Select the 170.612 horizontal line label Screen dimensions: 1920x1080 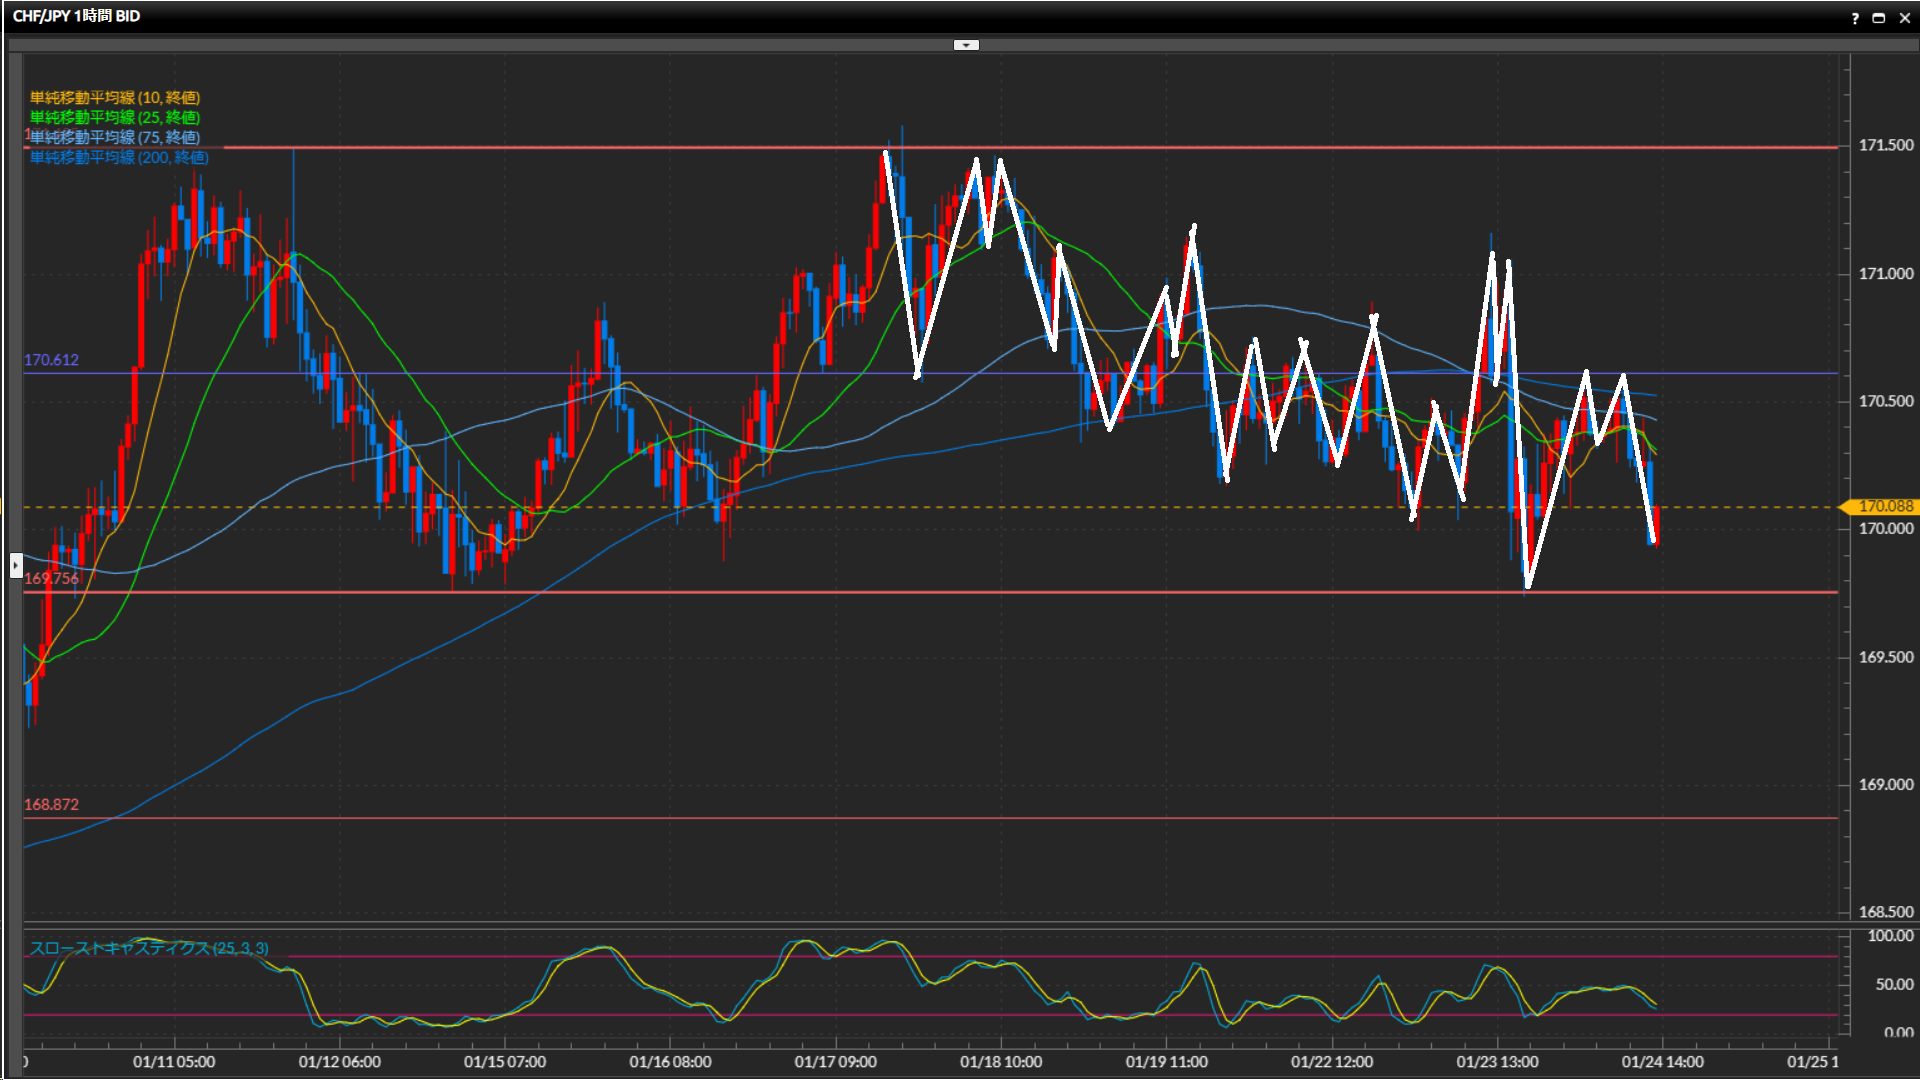coord(51,360)
